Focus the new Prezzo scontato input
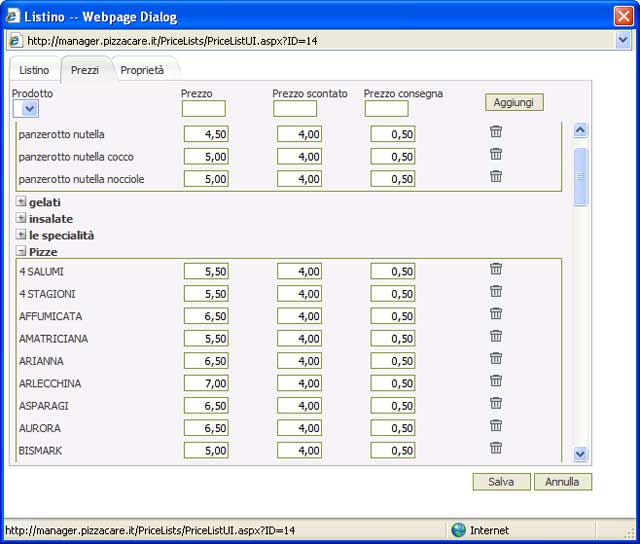 (295, 109)
